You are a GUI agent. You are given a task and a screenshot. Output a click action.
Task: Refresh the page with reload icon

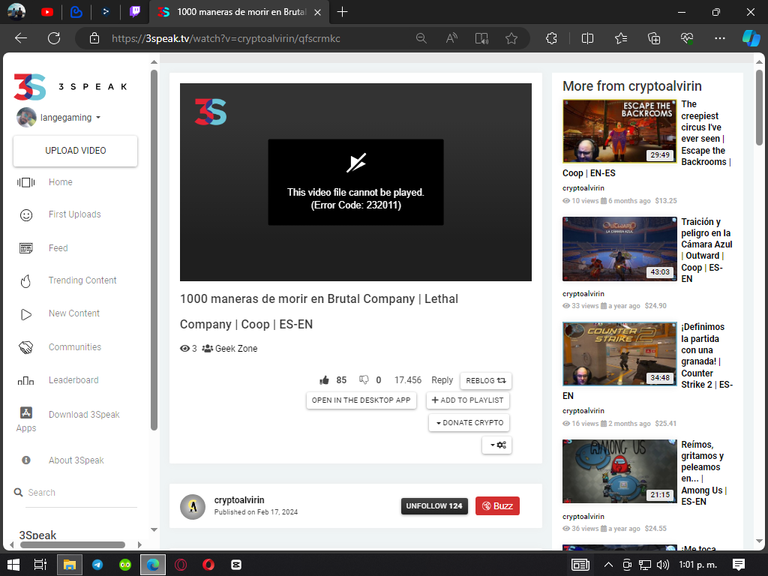click(54, 38)
